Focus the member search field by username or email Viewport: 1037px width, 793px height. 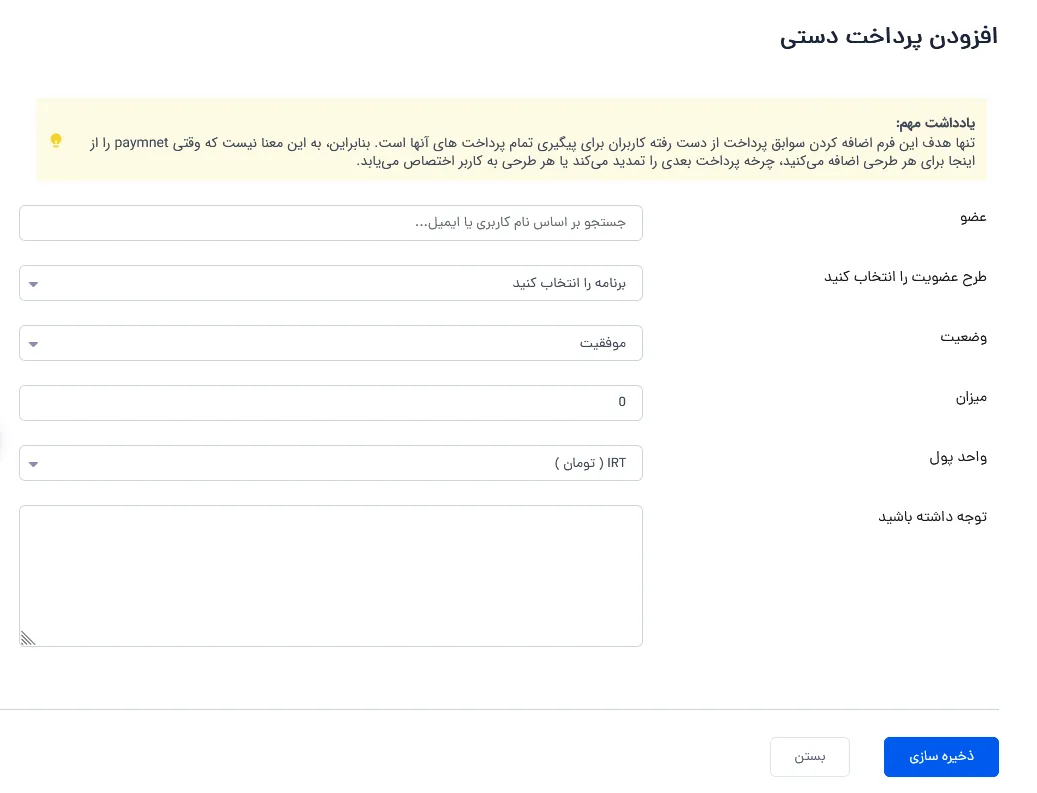[x=331, y=223]
